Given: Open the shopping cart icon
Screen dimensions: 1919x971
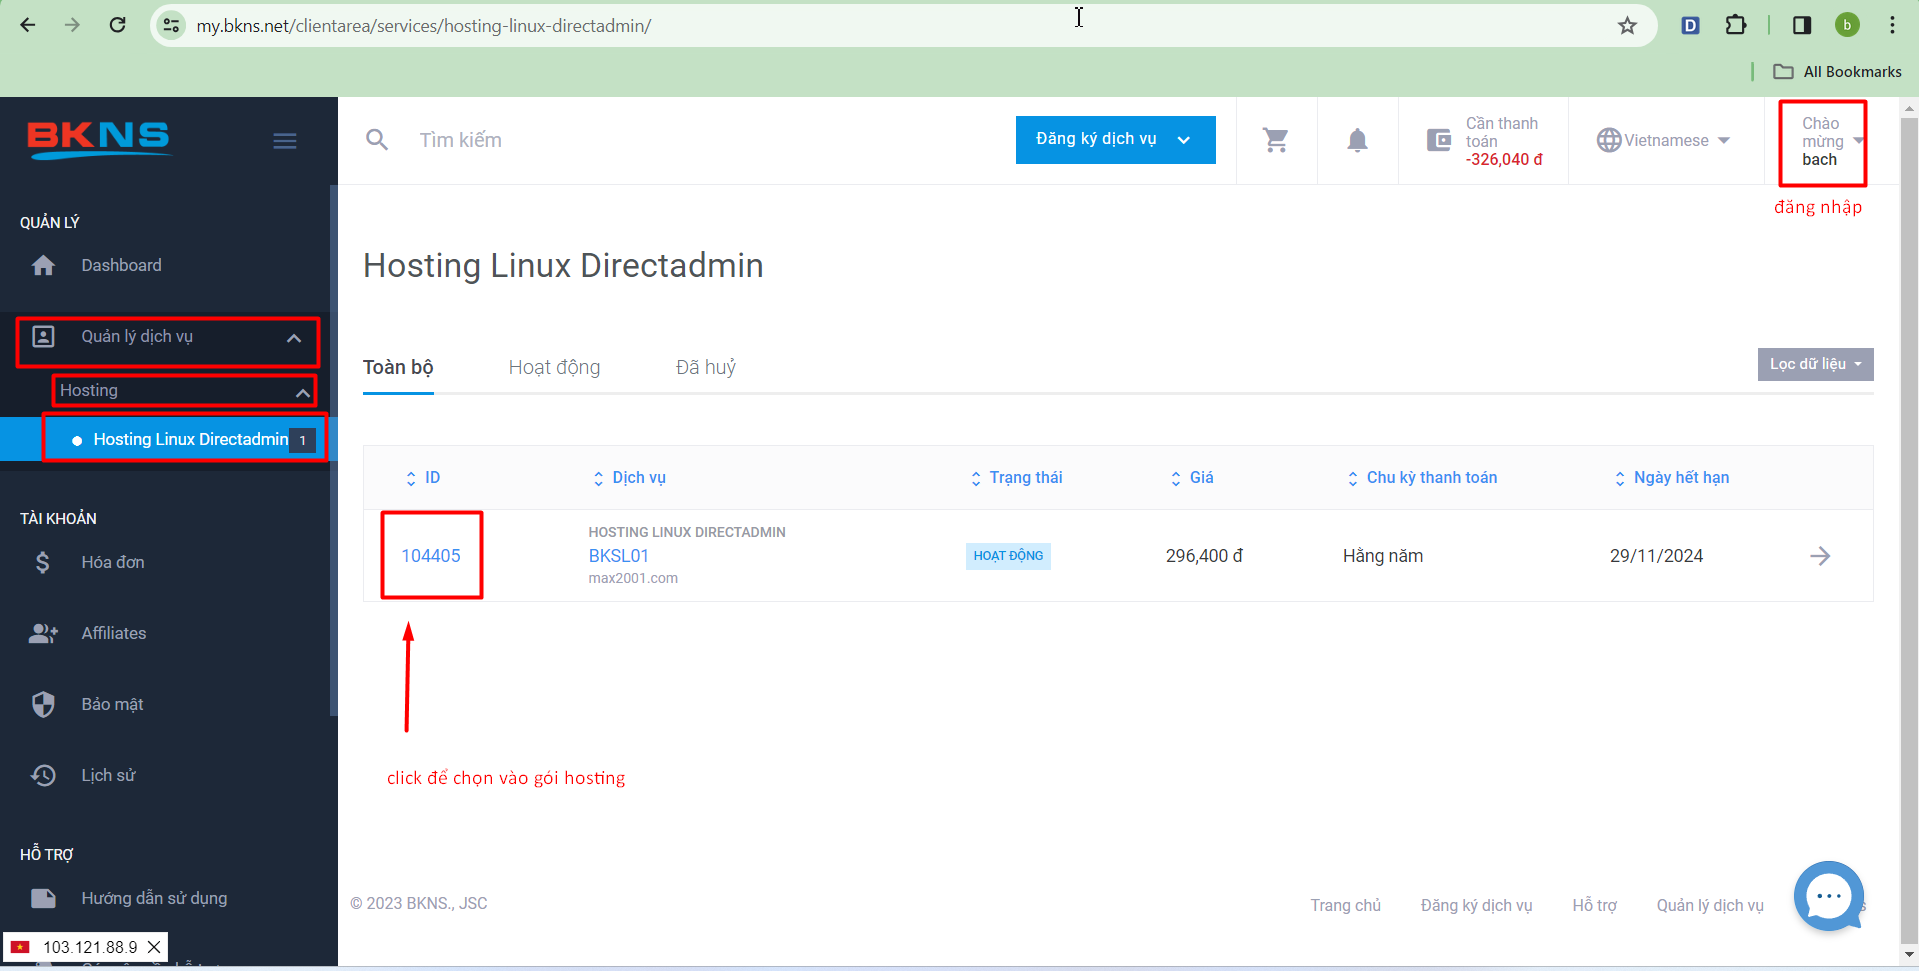Looking at the screenshot, I should pyautogui.click(x=1276, y=140).
